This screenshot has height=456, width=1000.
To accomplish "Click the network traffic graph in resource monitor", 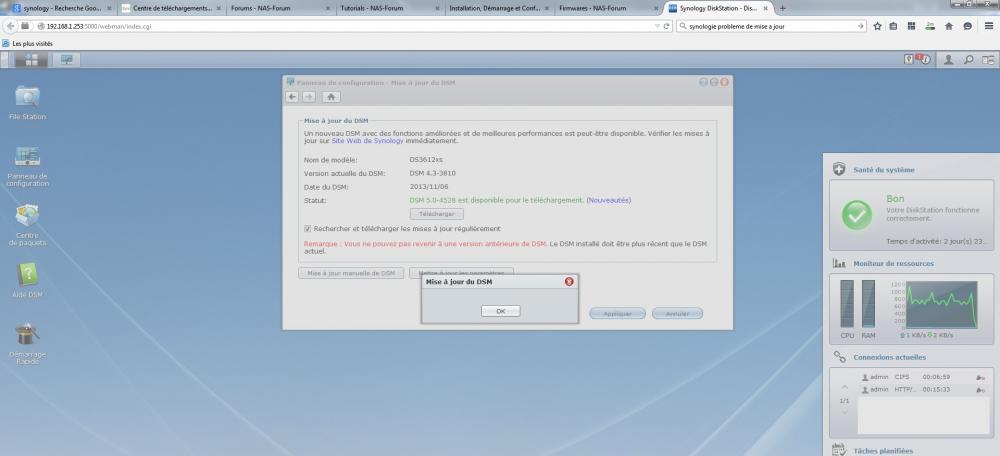I will coord(941,305).
